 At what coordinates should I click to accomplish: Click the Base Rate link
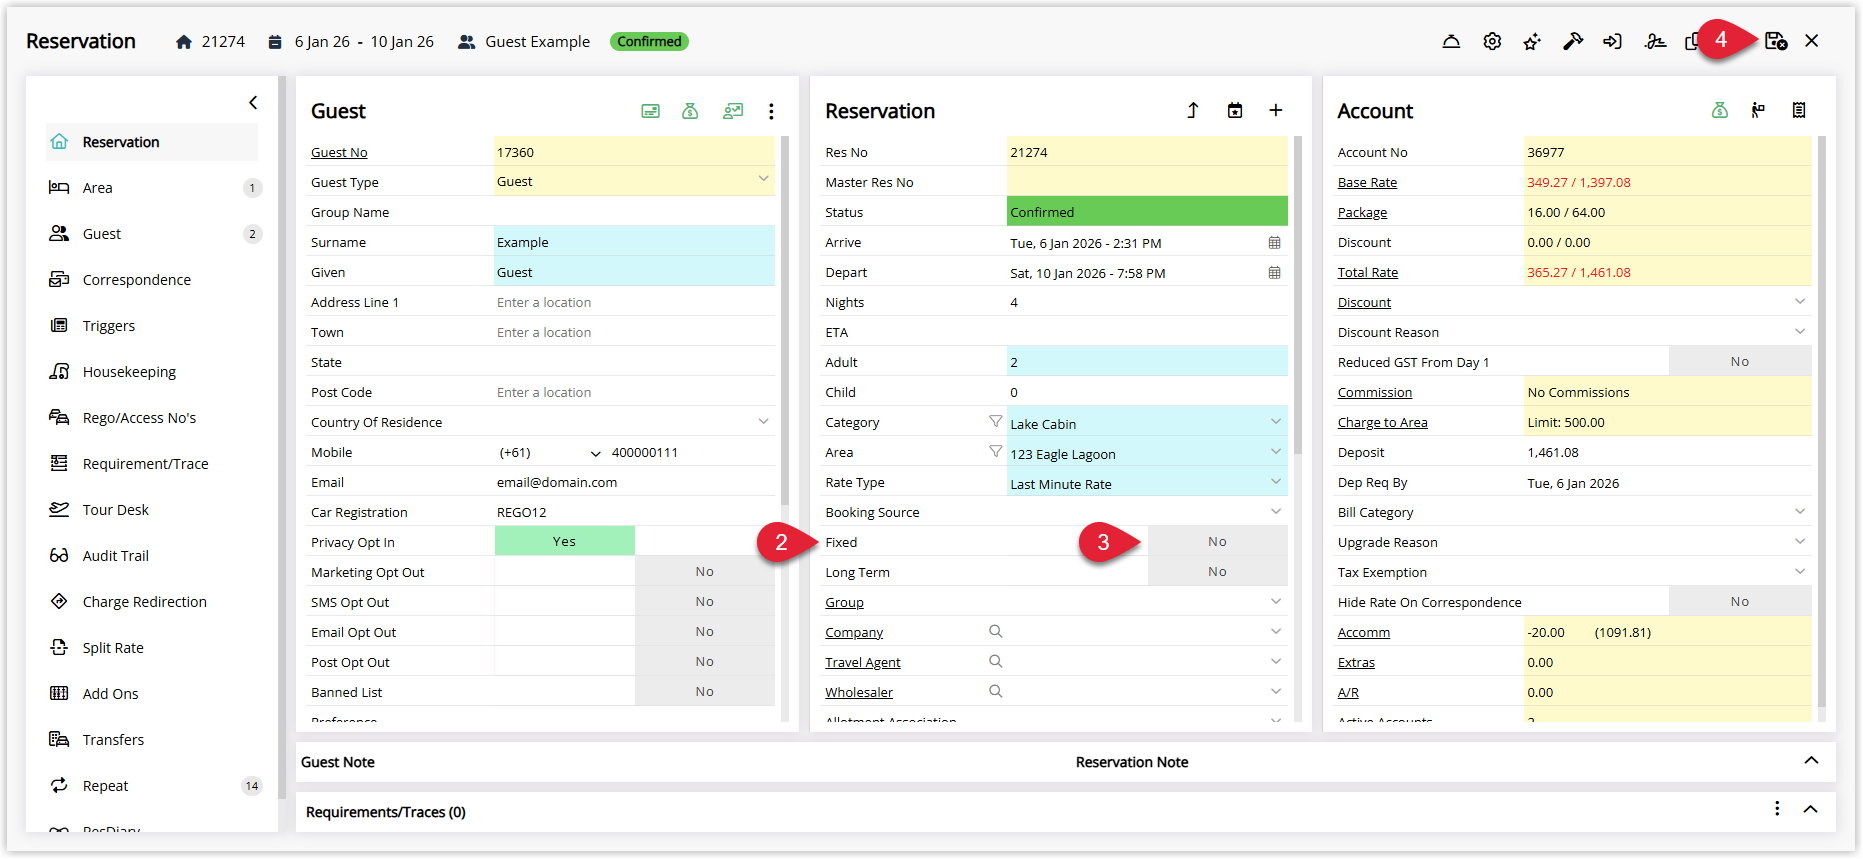click(1367, 182)
